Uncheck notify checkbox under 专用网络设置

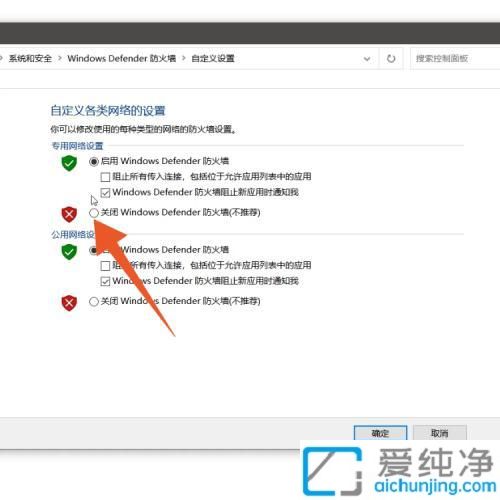[105, 193]
